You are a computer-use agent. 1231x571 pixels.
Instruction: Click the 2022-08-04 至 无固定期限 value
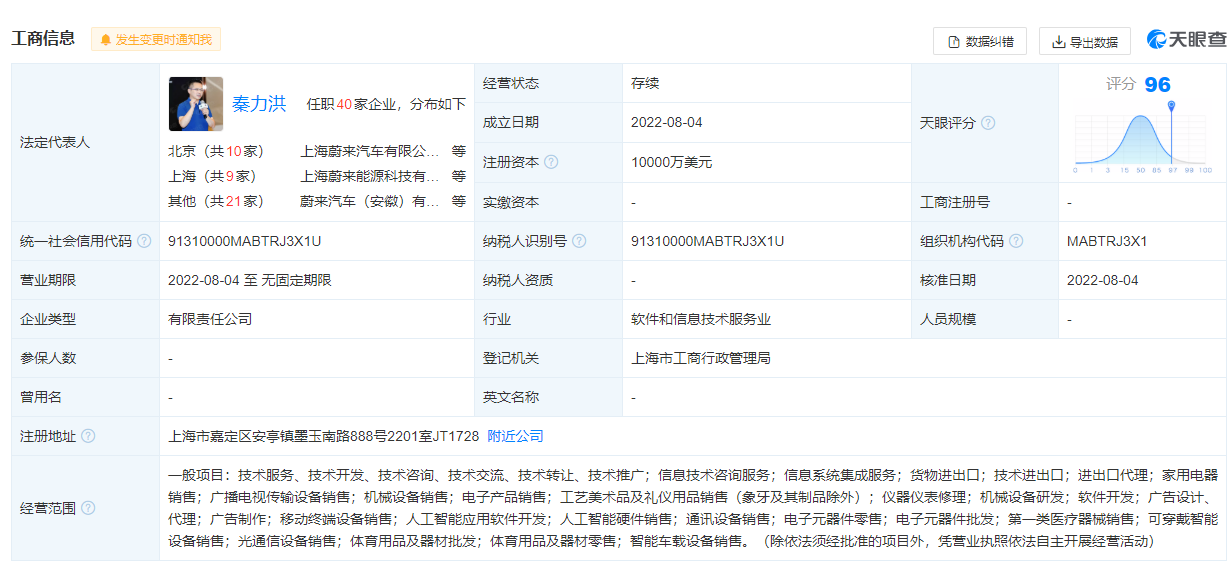point(250,280)
